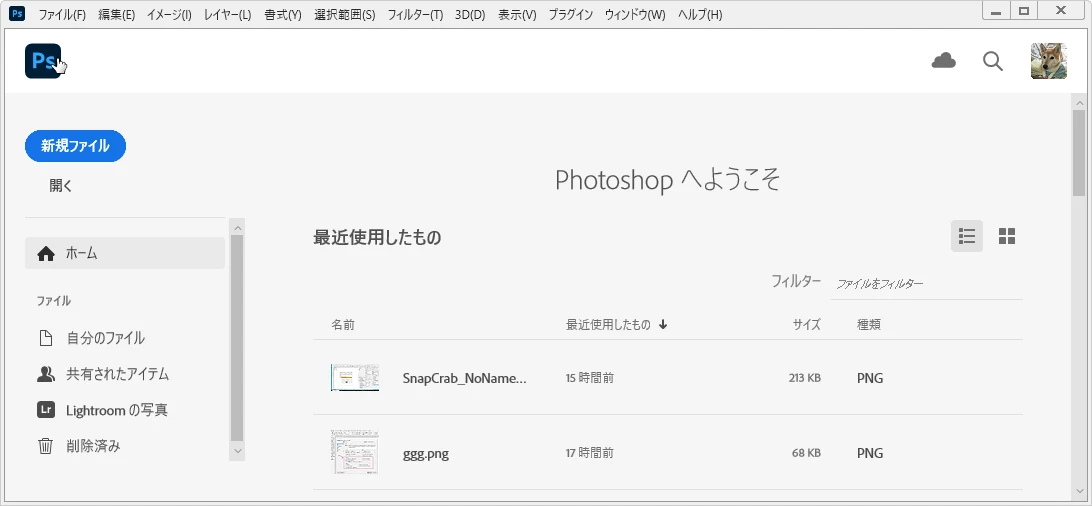Click the 種類 column header
1092x506 pixels.
[x=868, y=324]
